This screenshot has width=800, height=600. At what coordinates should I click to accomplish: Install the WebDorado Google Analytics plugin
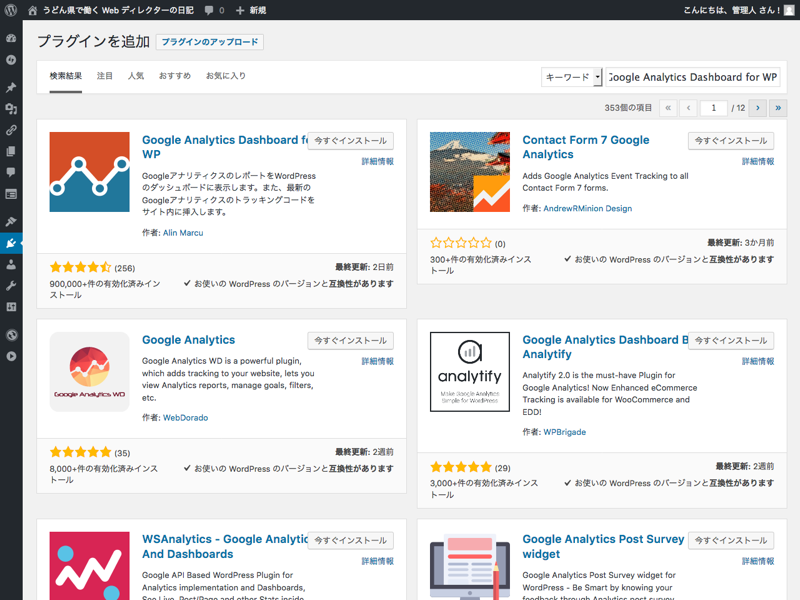point(351,341)
